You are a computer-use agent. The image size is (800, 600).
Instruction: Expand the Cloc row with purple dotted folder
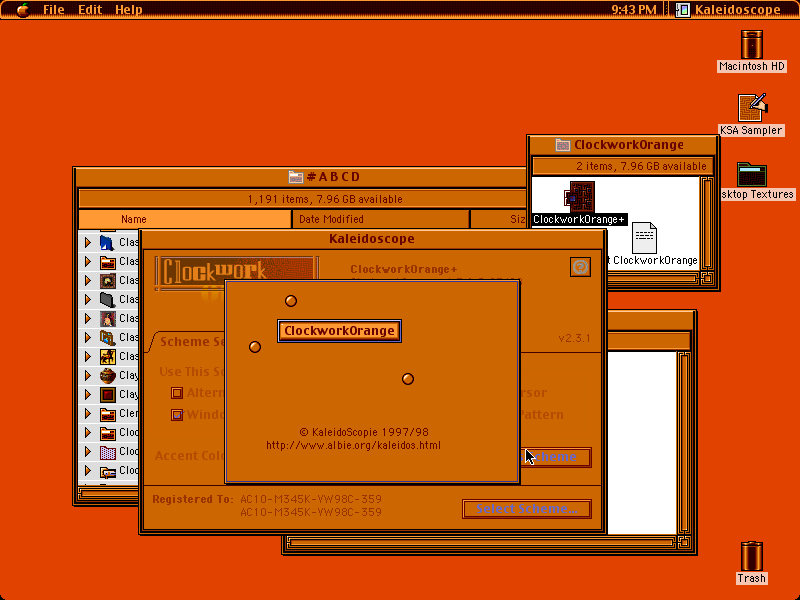point(88,452)
